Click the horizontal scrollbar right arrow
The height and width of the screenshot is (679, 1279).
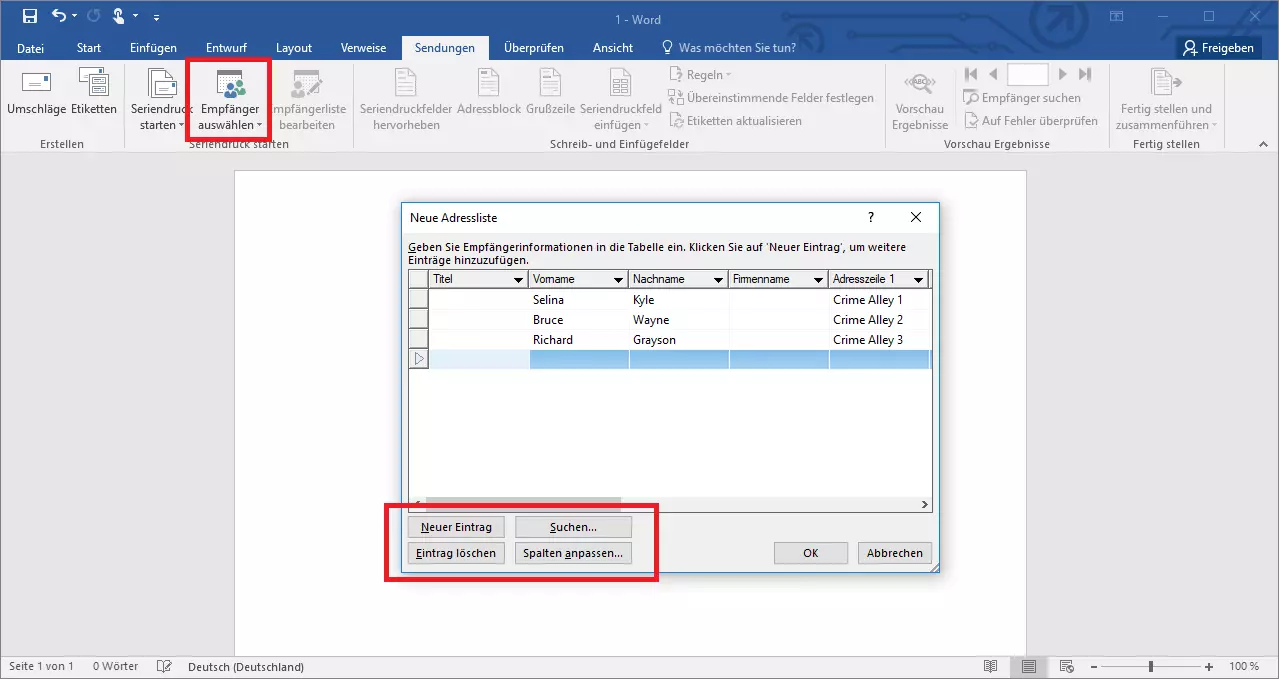tap(924, 505)
